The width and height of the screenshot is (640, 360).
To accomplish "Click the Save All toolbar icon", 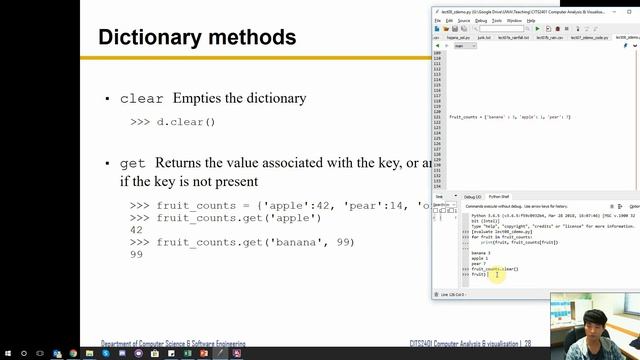I will pyautogui.click(x=464, y=29).
